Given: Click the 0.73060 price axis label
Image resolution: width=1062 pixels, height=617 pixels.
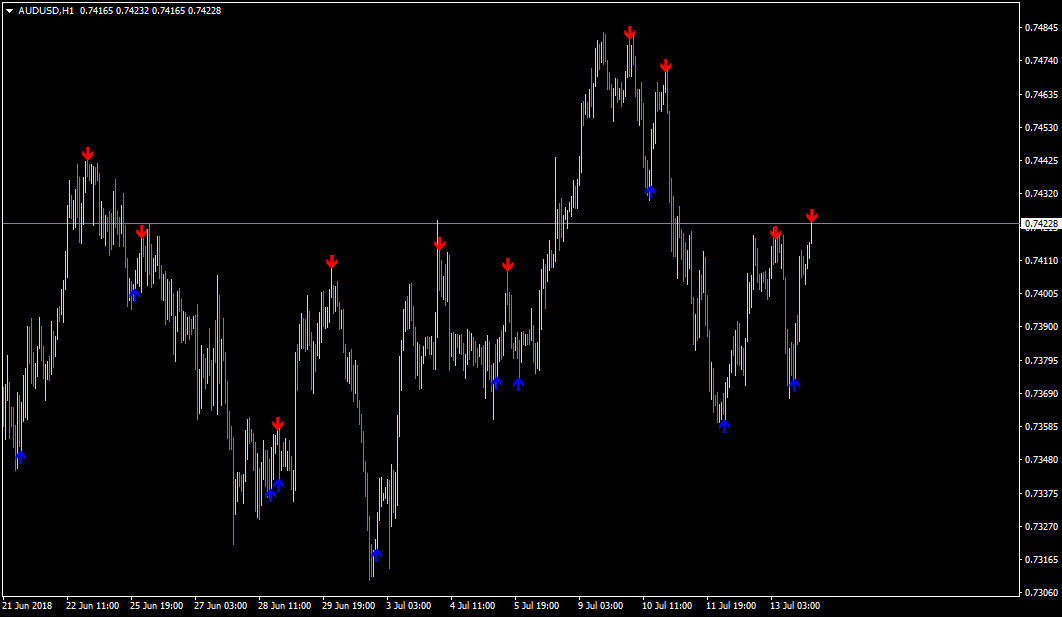Looking at the screenshot, I should click(1041, 593).
